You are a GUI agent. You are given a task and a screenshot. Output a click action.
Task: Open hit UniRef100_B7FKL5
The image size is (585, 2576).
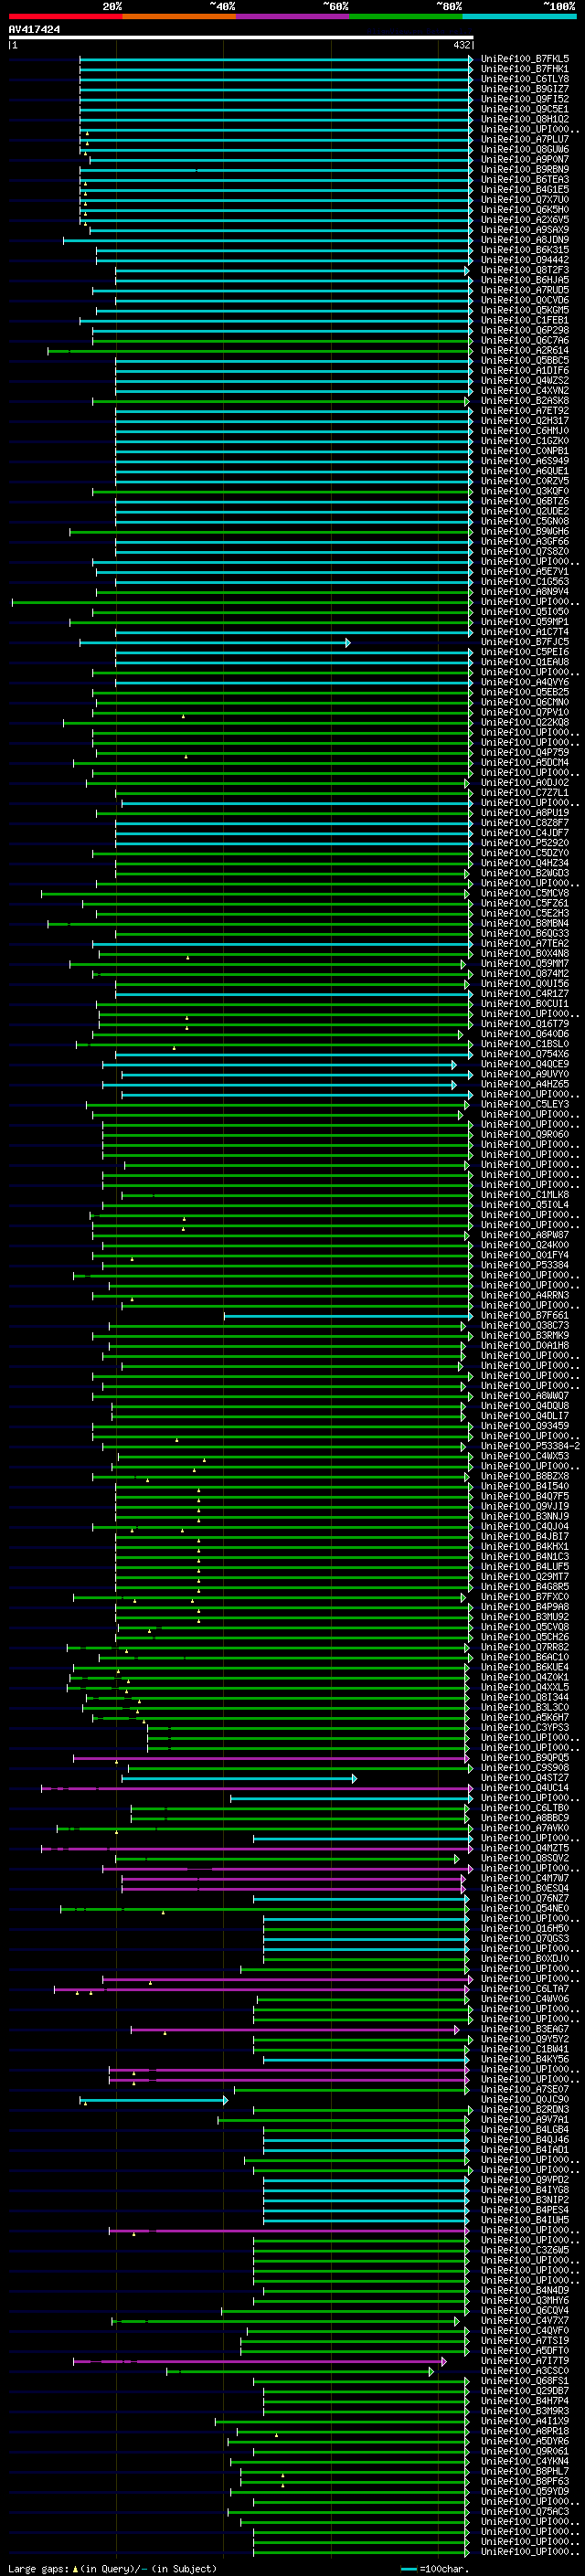pyautogui.click(x=525, y=59)
